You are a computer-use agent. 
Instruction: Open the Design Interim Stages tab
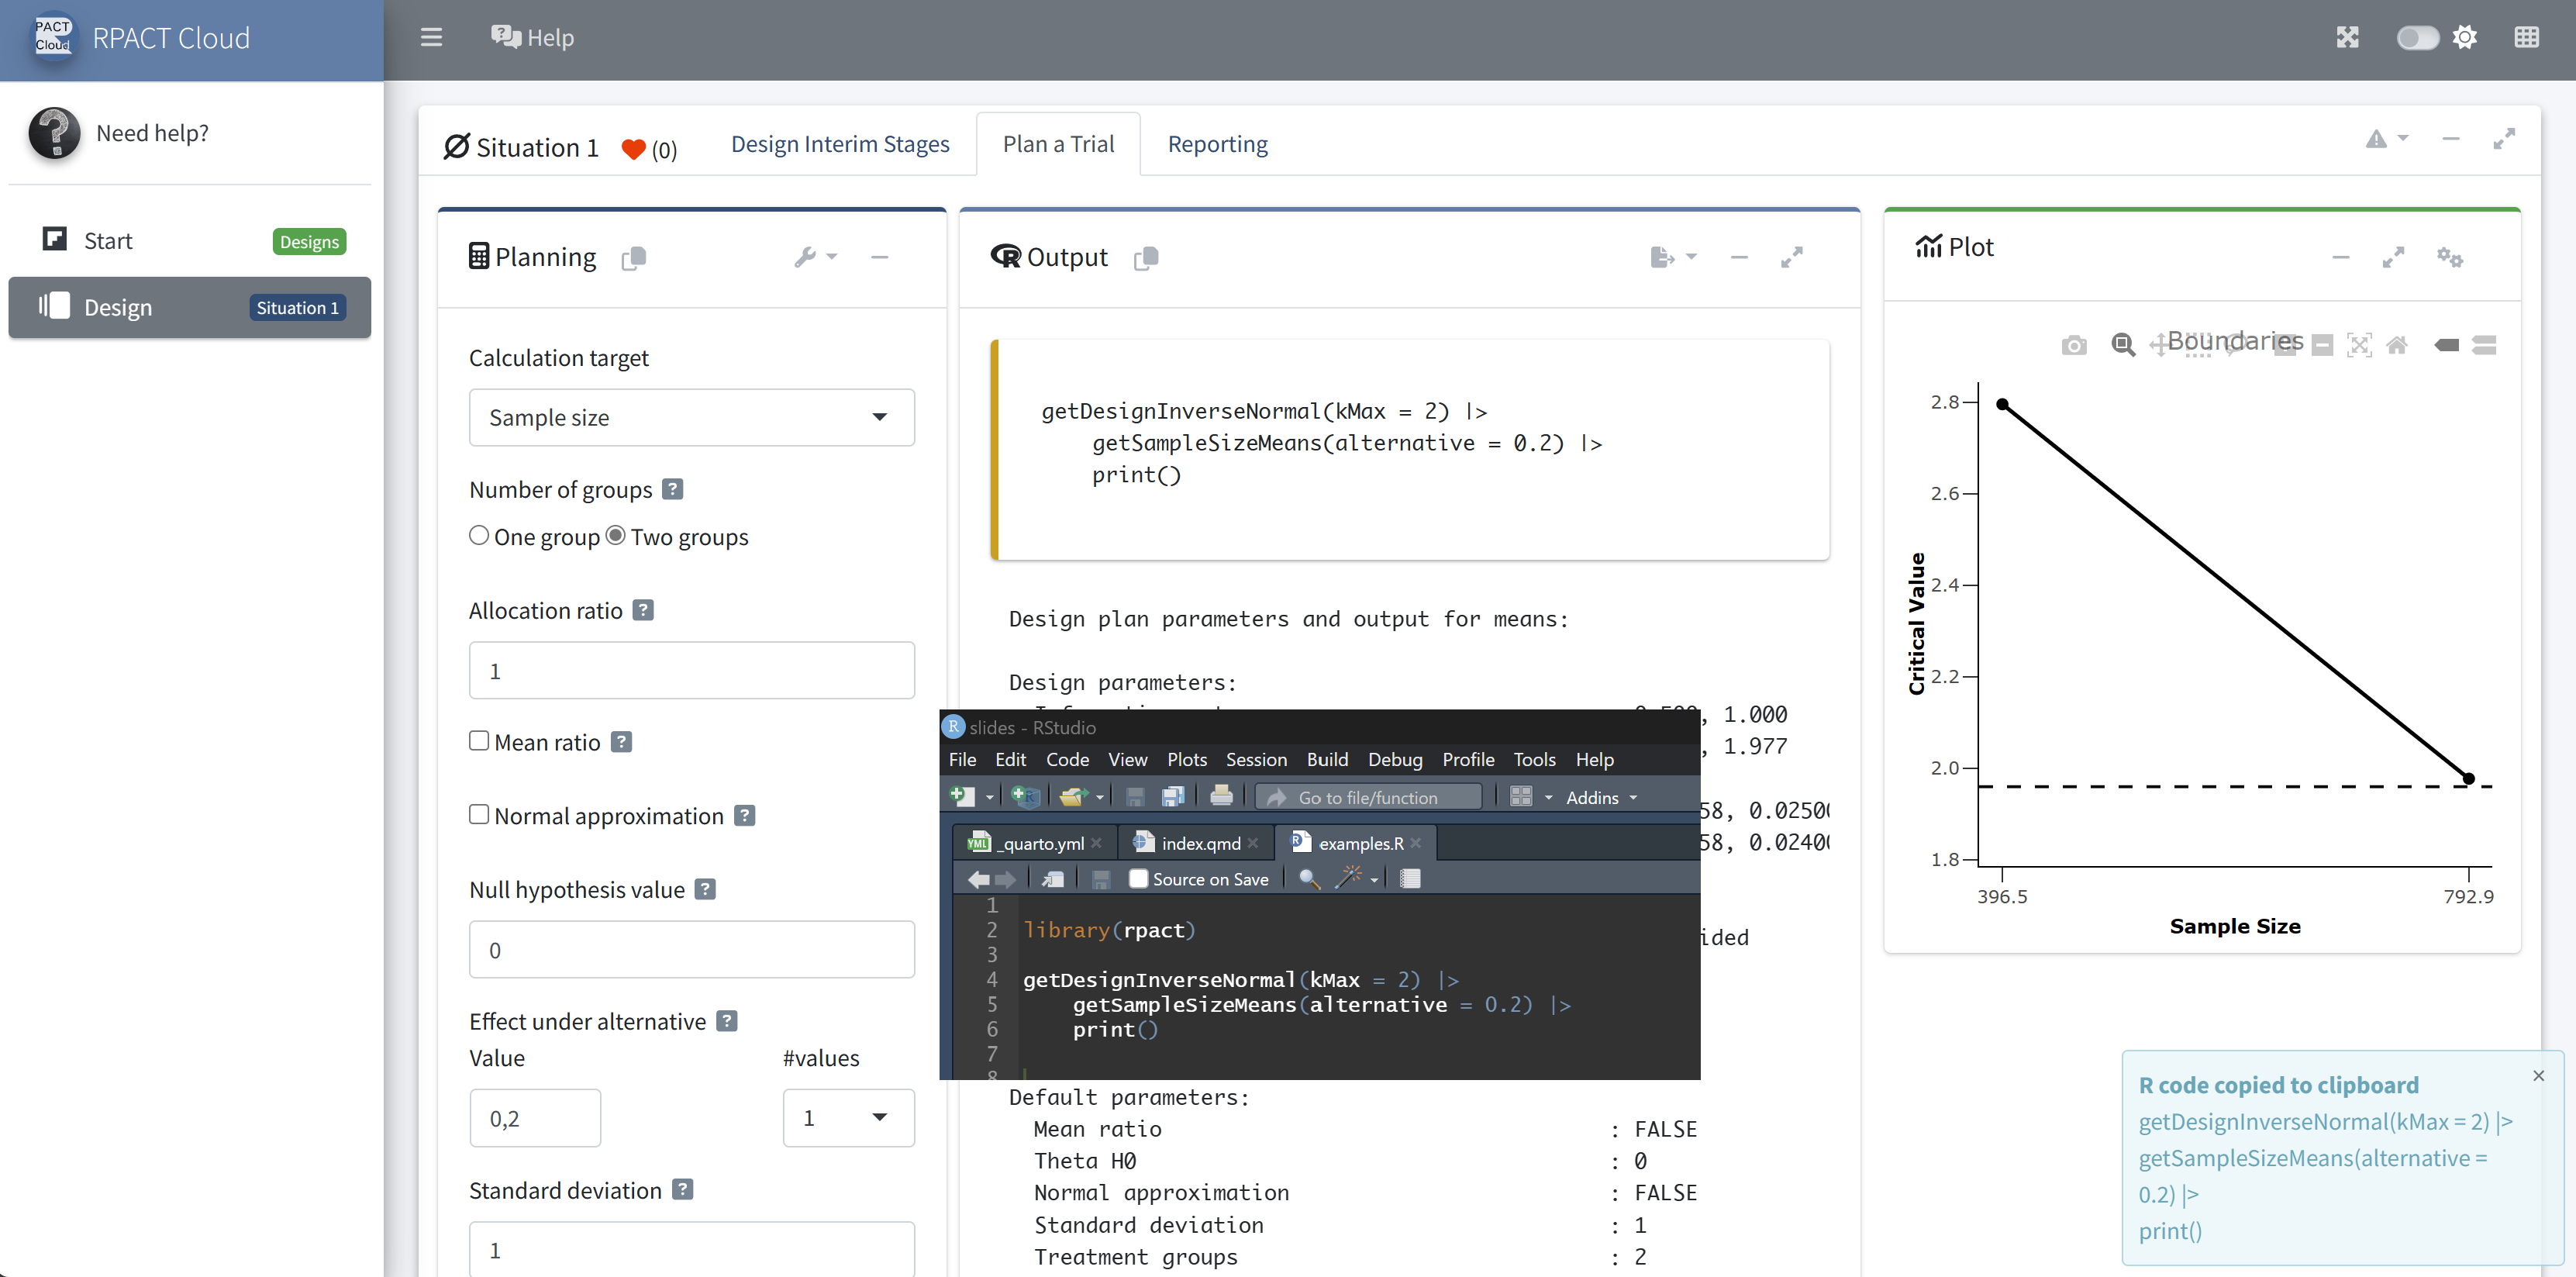840,144
